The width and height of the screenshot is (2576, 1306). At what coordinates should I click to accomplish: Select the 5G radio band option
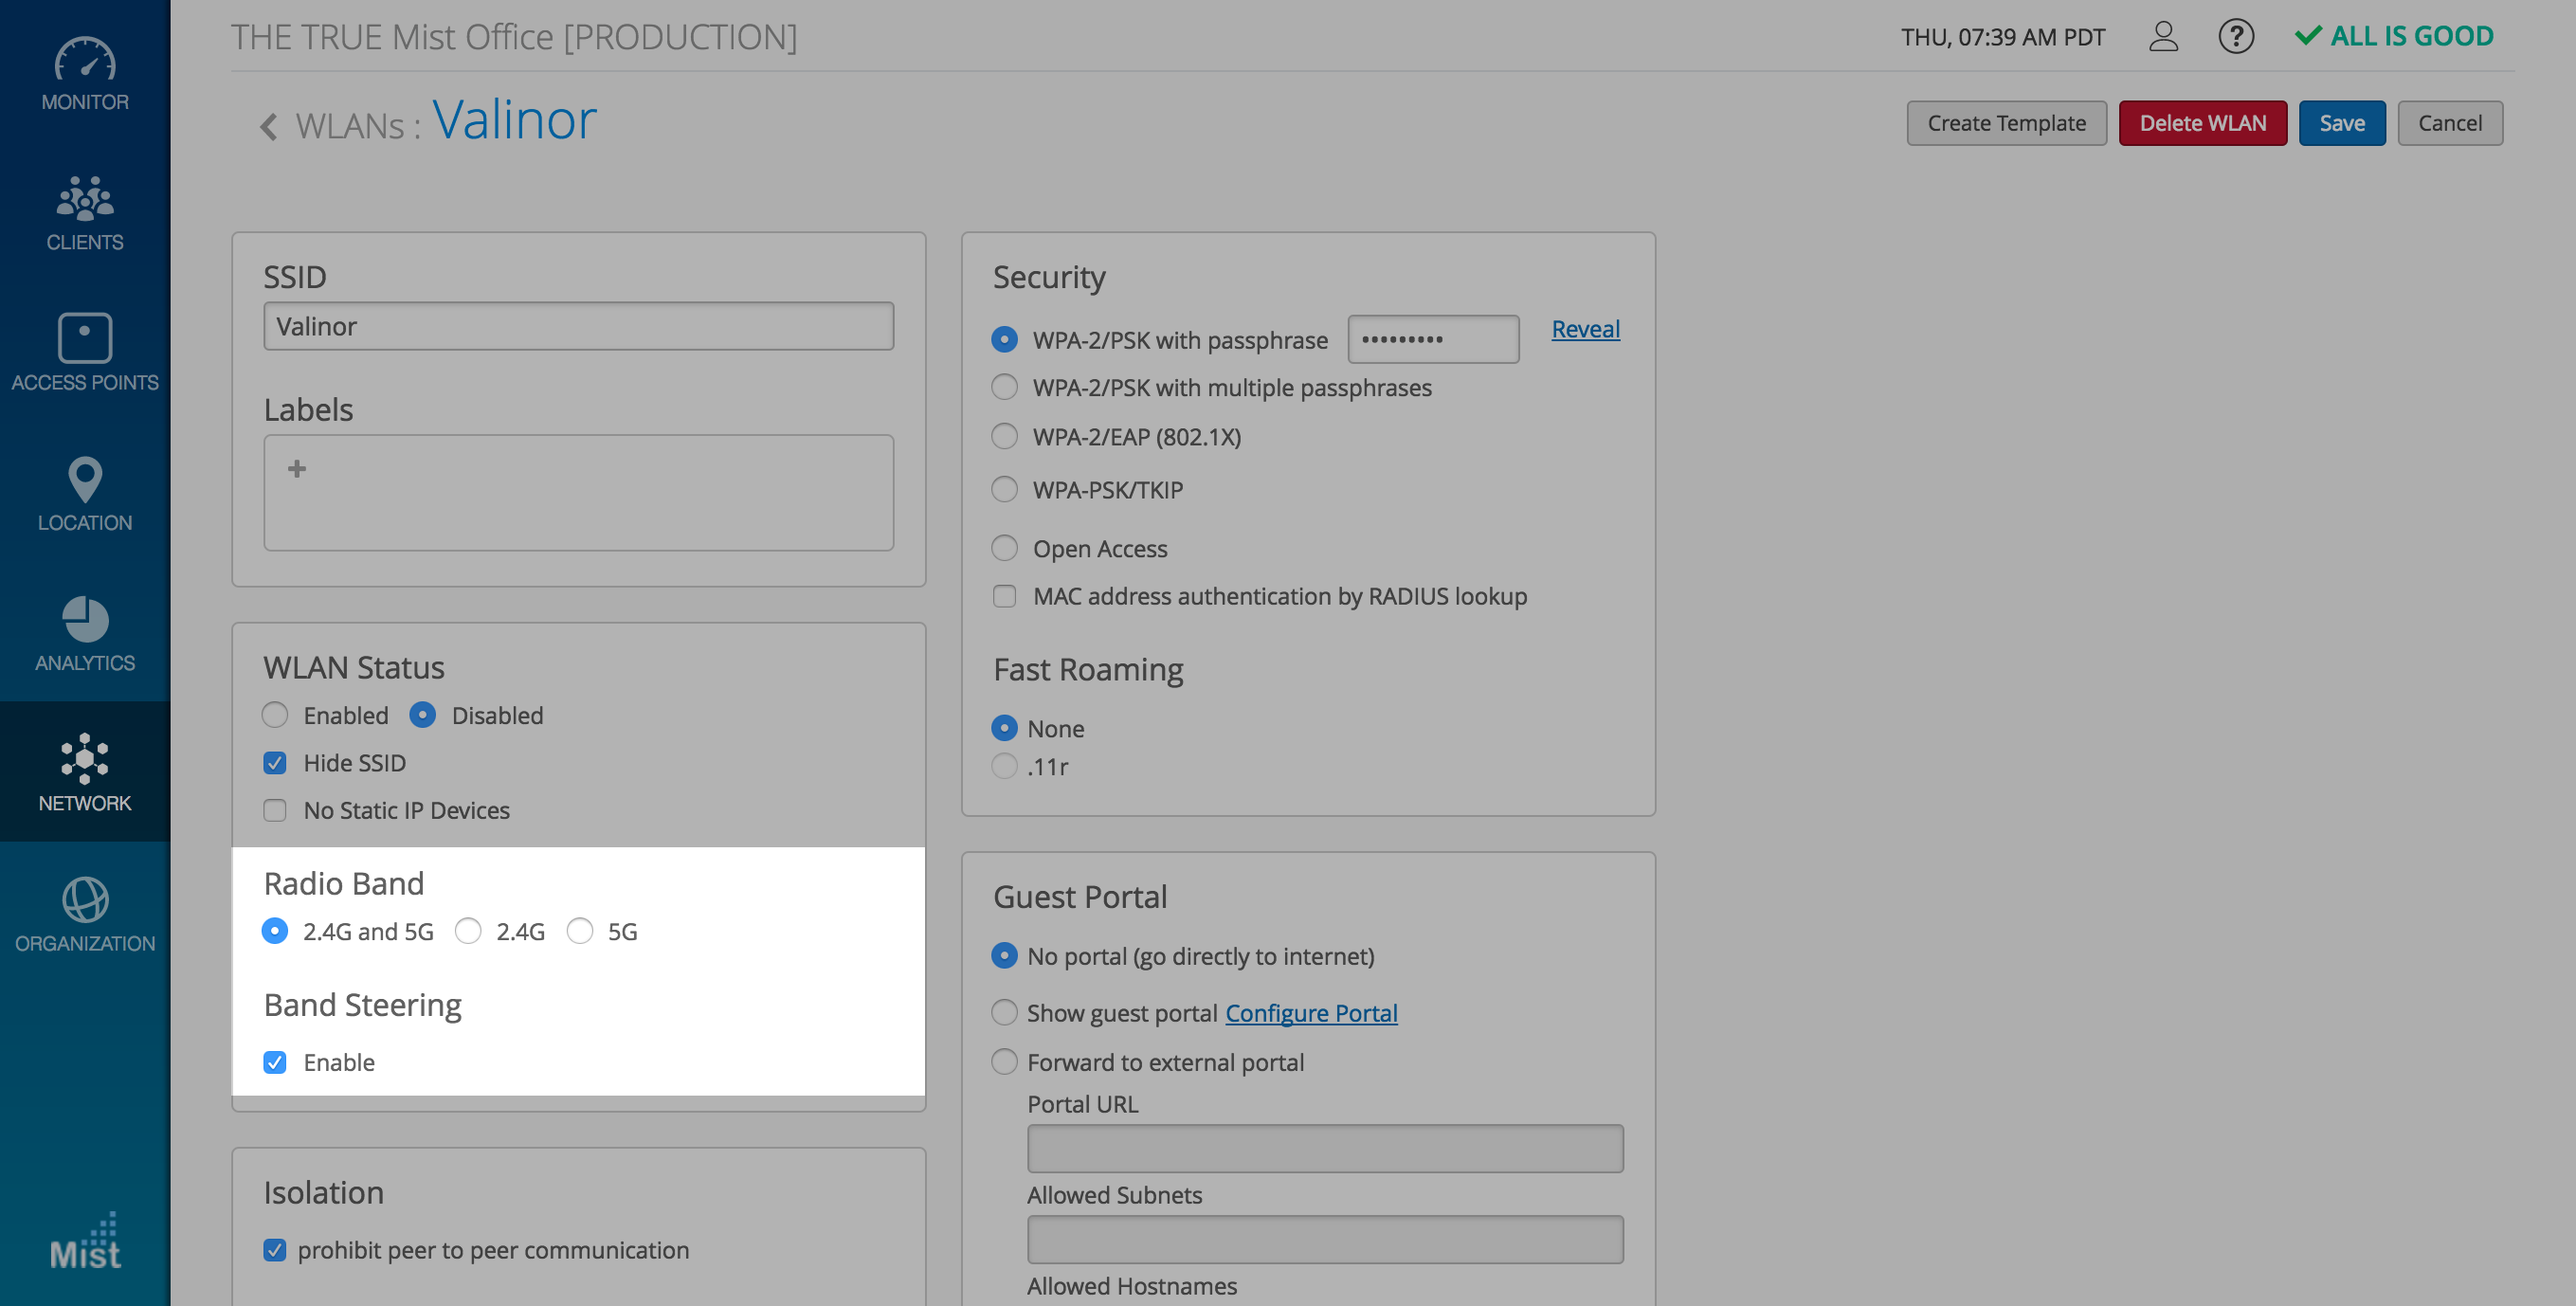(x=580, y=931)
